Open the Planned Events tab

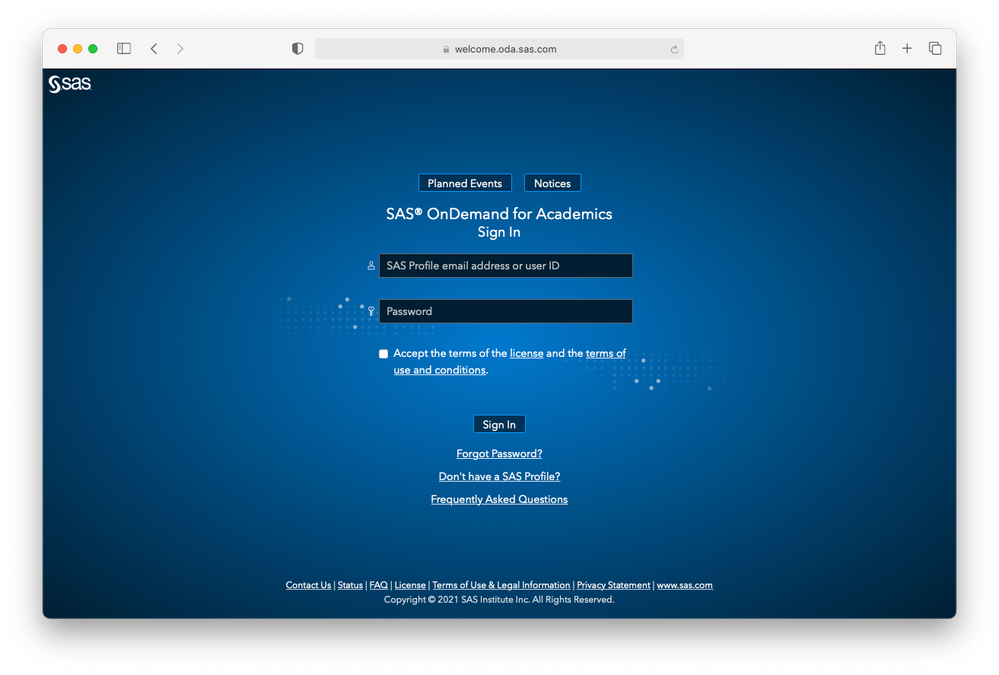[x=464, y=183]
